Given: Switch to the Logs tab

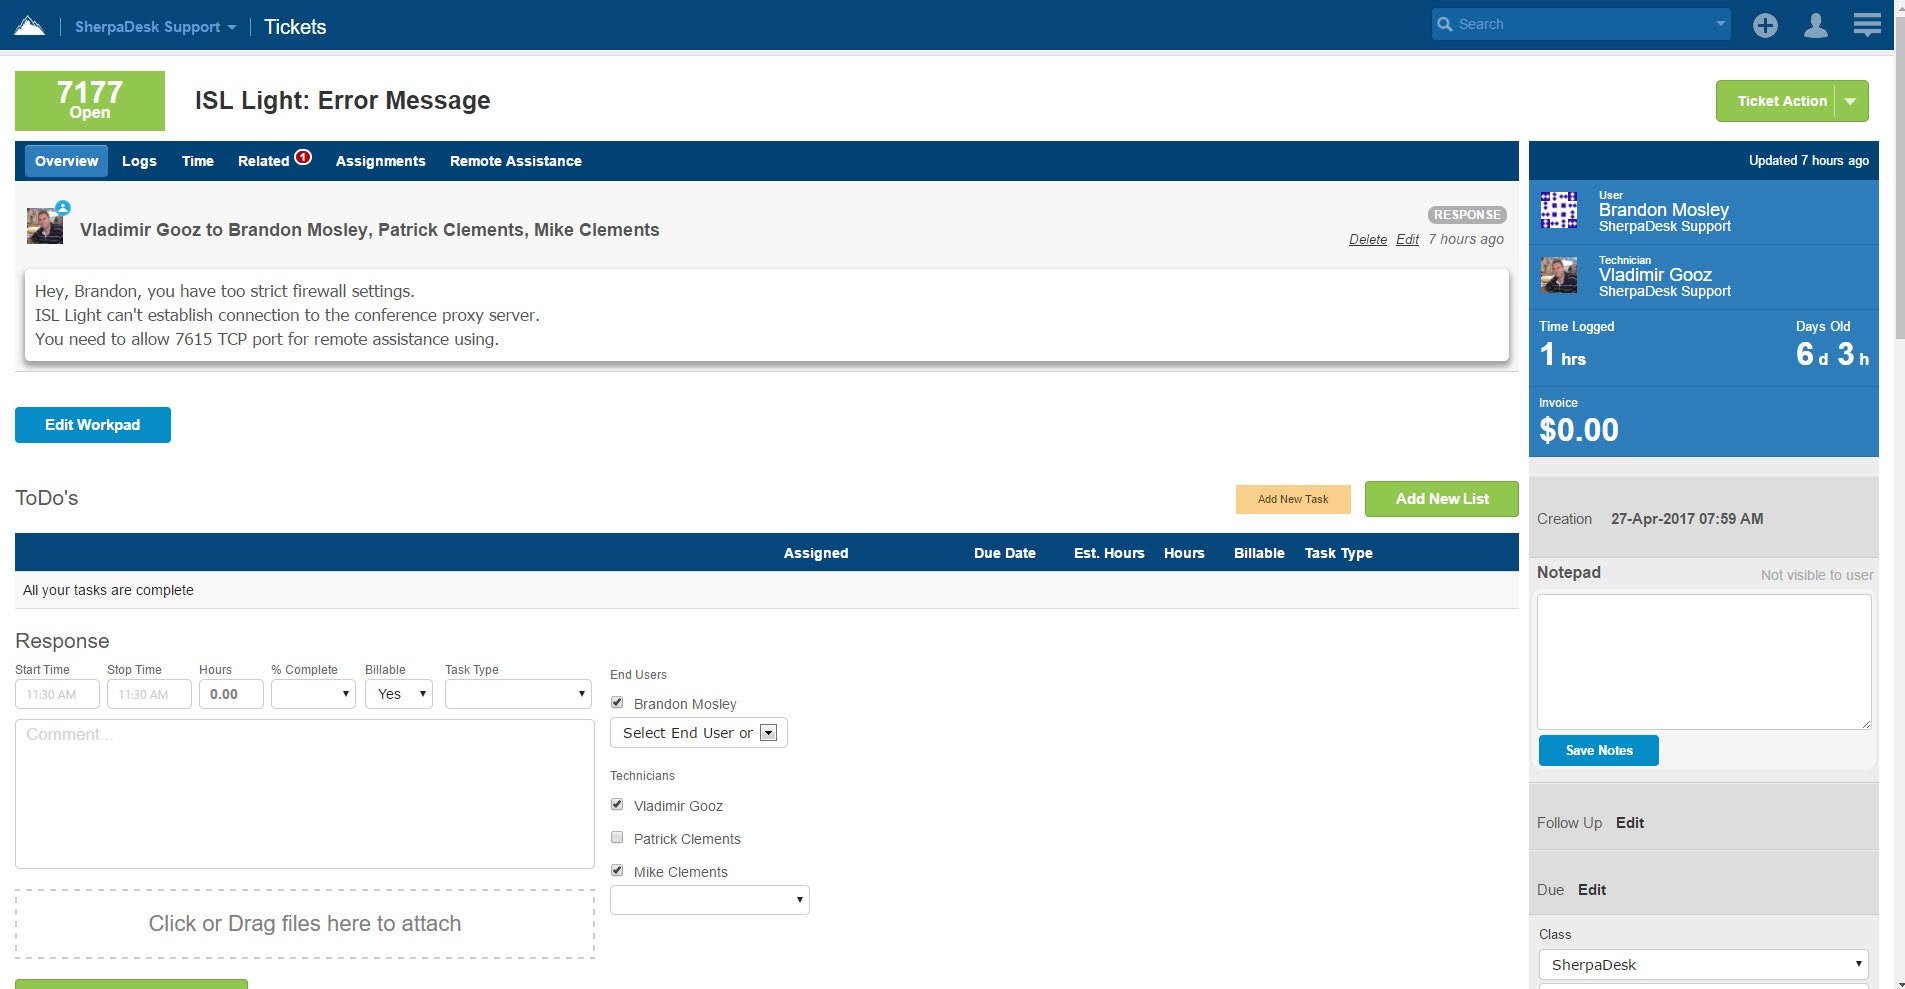Looking at the screenshot, I should (x=139, y=161).
